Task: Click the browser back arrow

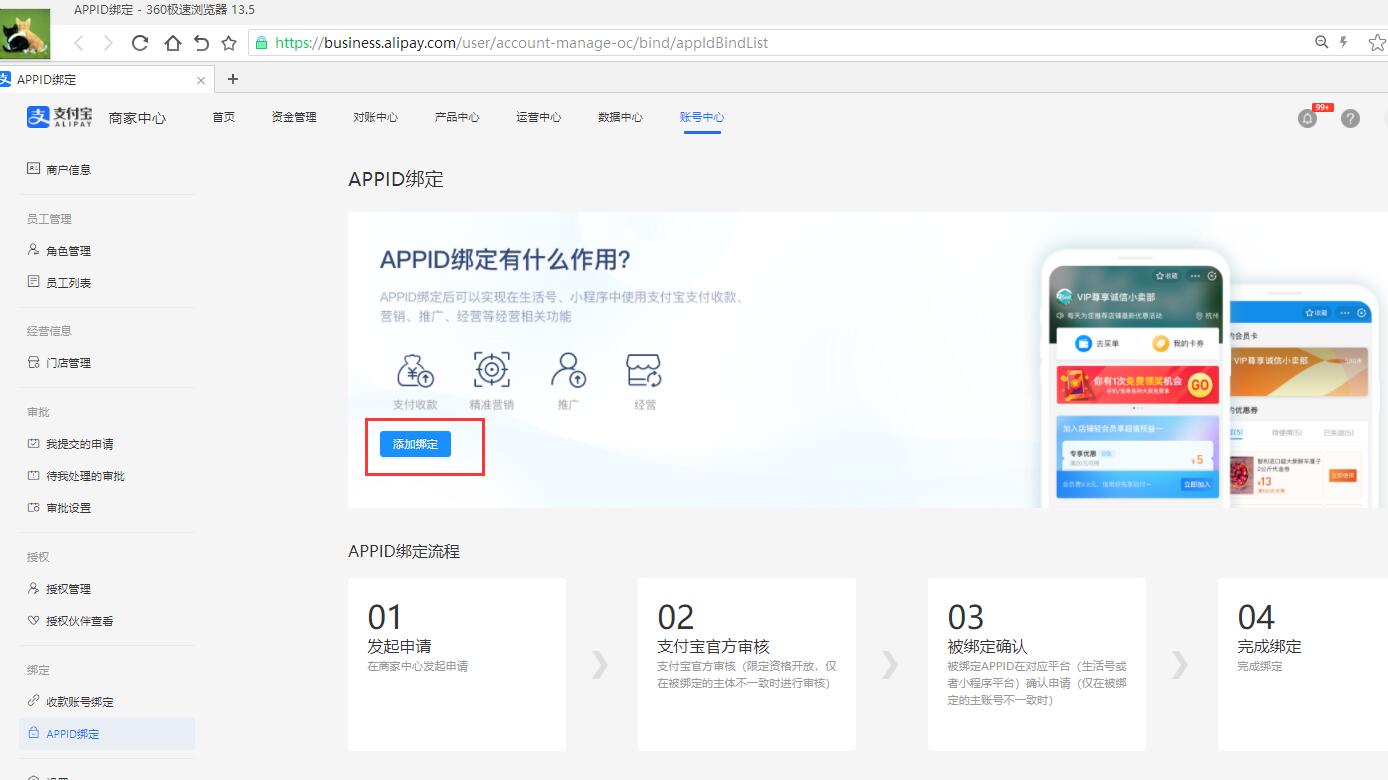Action: (79, 43)
